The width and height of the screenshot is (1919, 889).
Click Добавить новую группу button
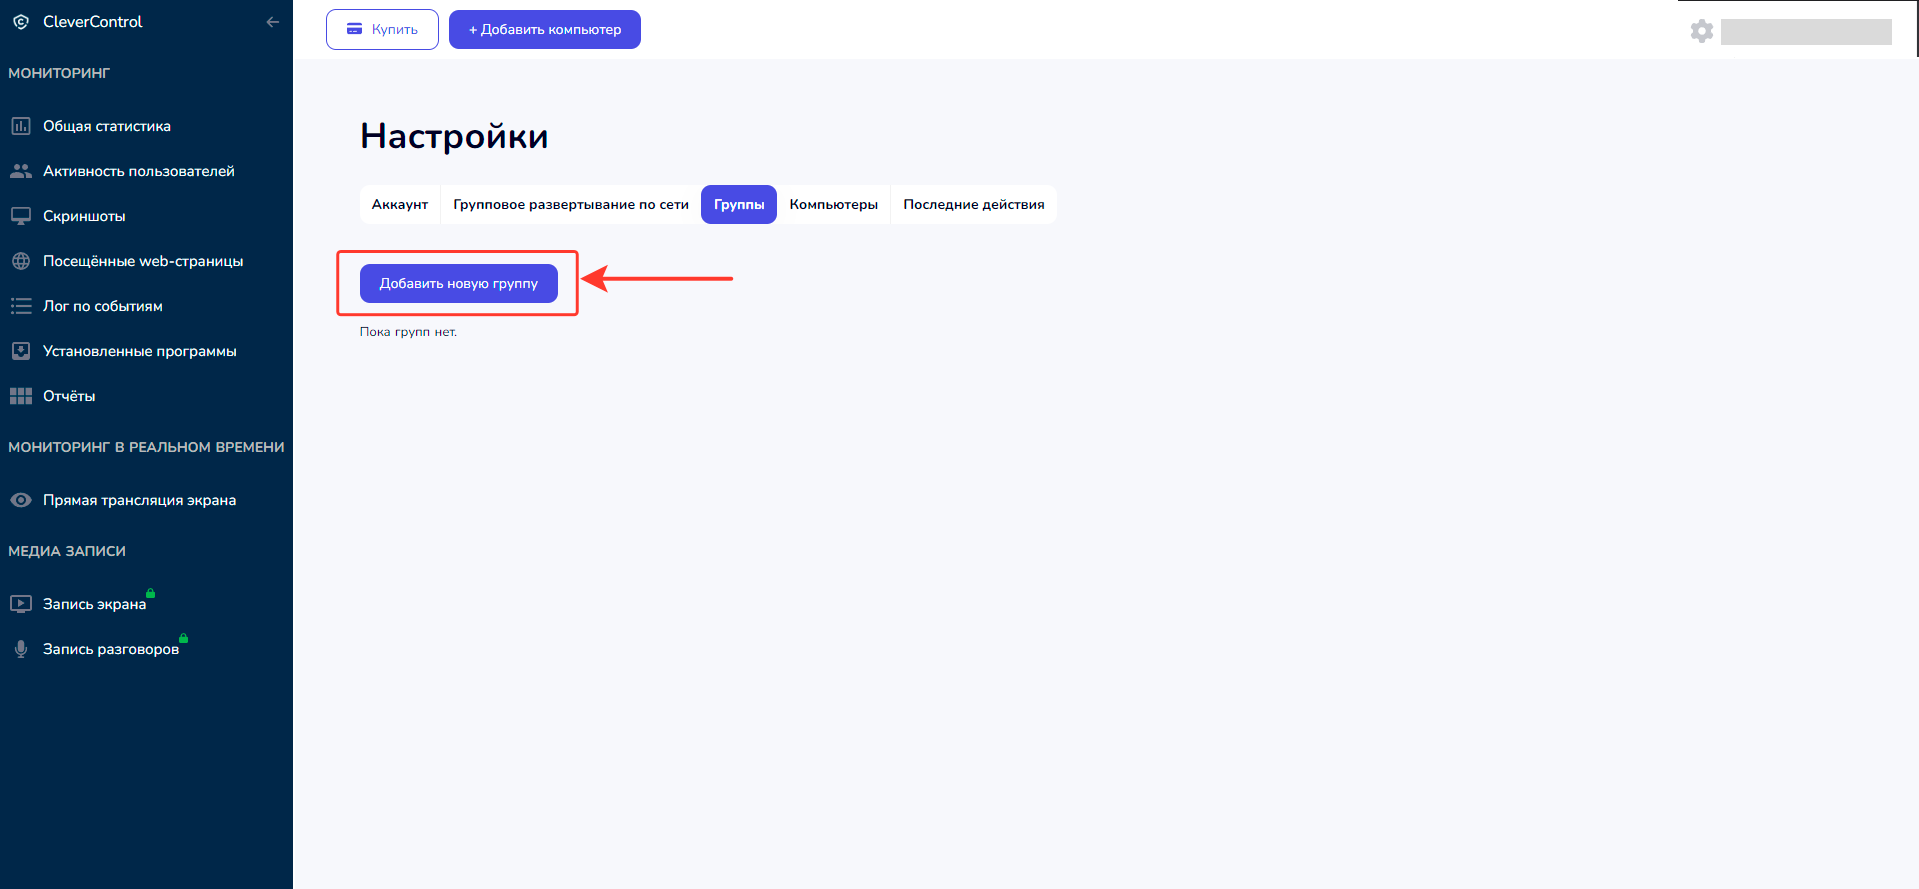[x=458, y=284]
